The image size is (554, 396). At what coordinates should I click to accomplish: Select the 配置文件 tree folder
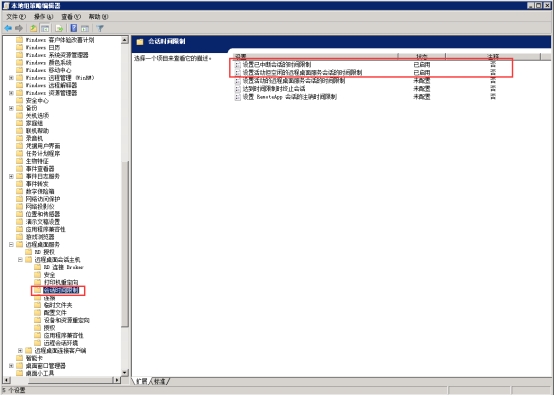click(55, 313)
